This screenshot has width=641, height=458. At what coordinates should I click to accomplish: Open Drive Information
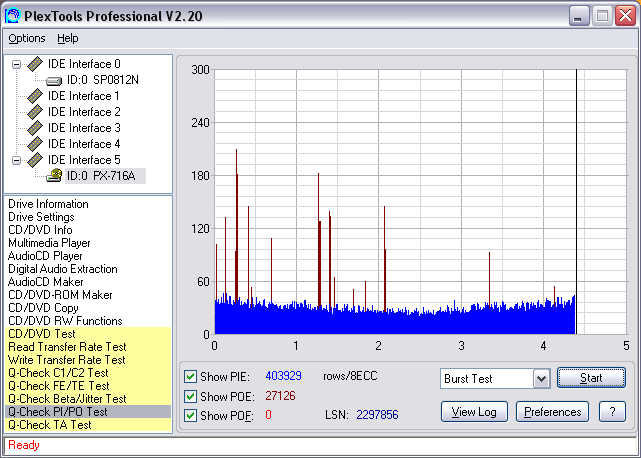(48, 204)
